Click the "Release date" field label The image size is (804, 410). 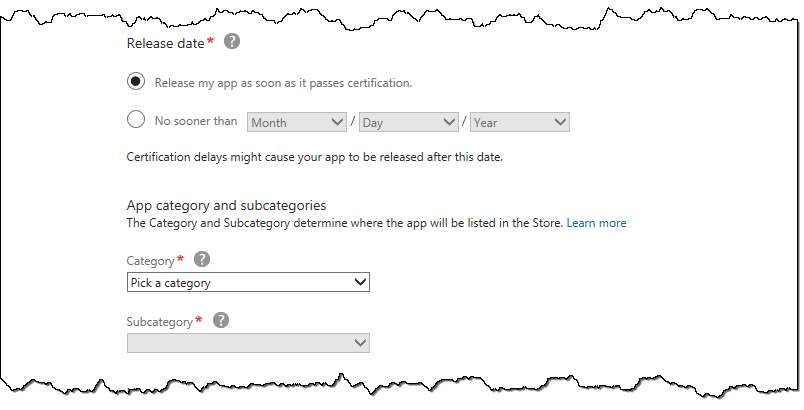click(164, 43)
